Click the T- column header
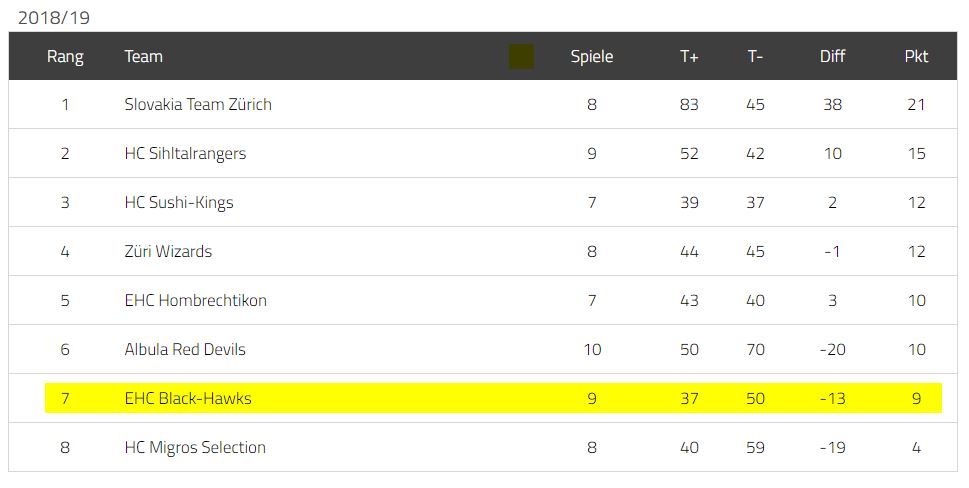The image size is (969, 488). point(755,56)
